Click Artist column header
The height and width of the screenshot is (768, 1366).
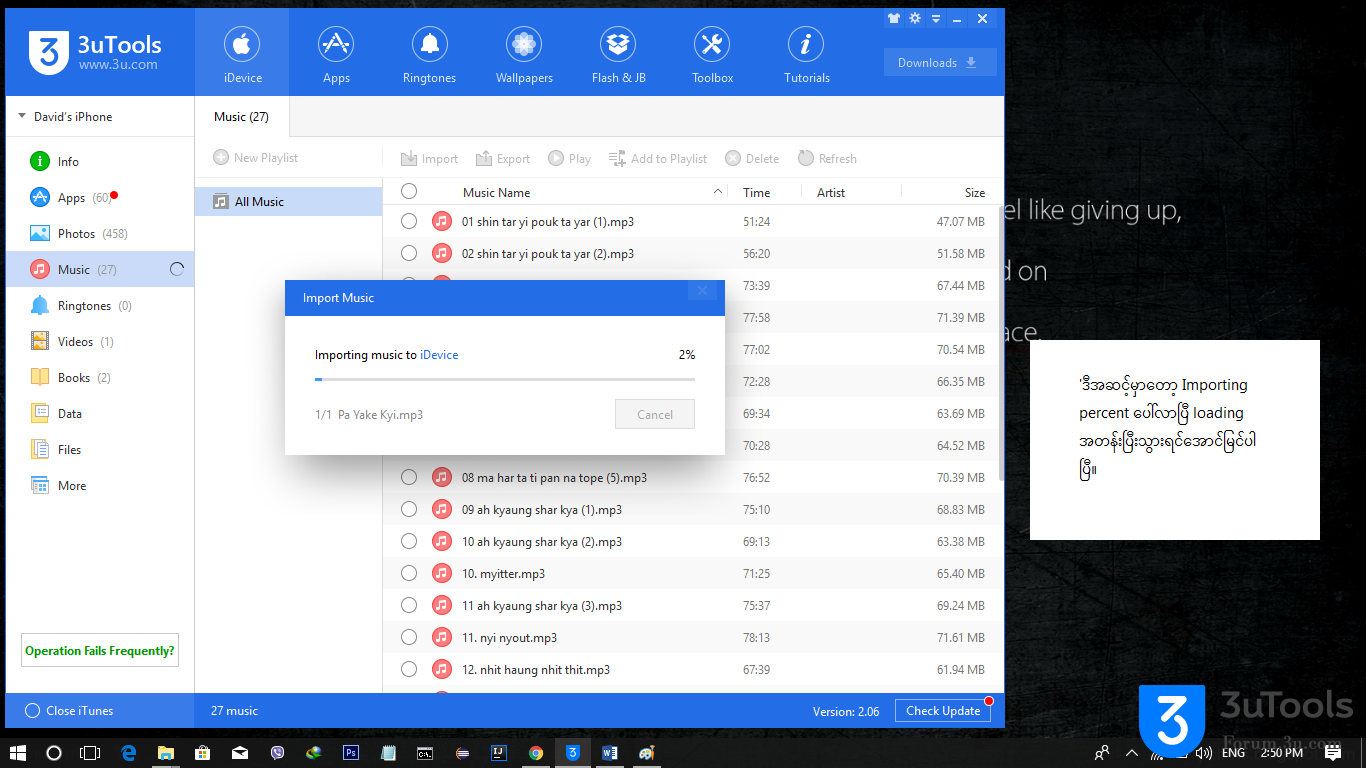coord(831,192)
